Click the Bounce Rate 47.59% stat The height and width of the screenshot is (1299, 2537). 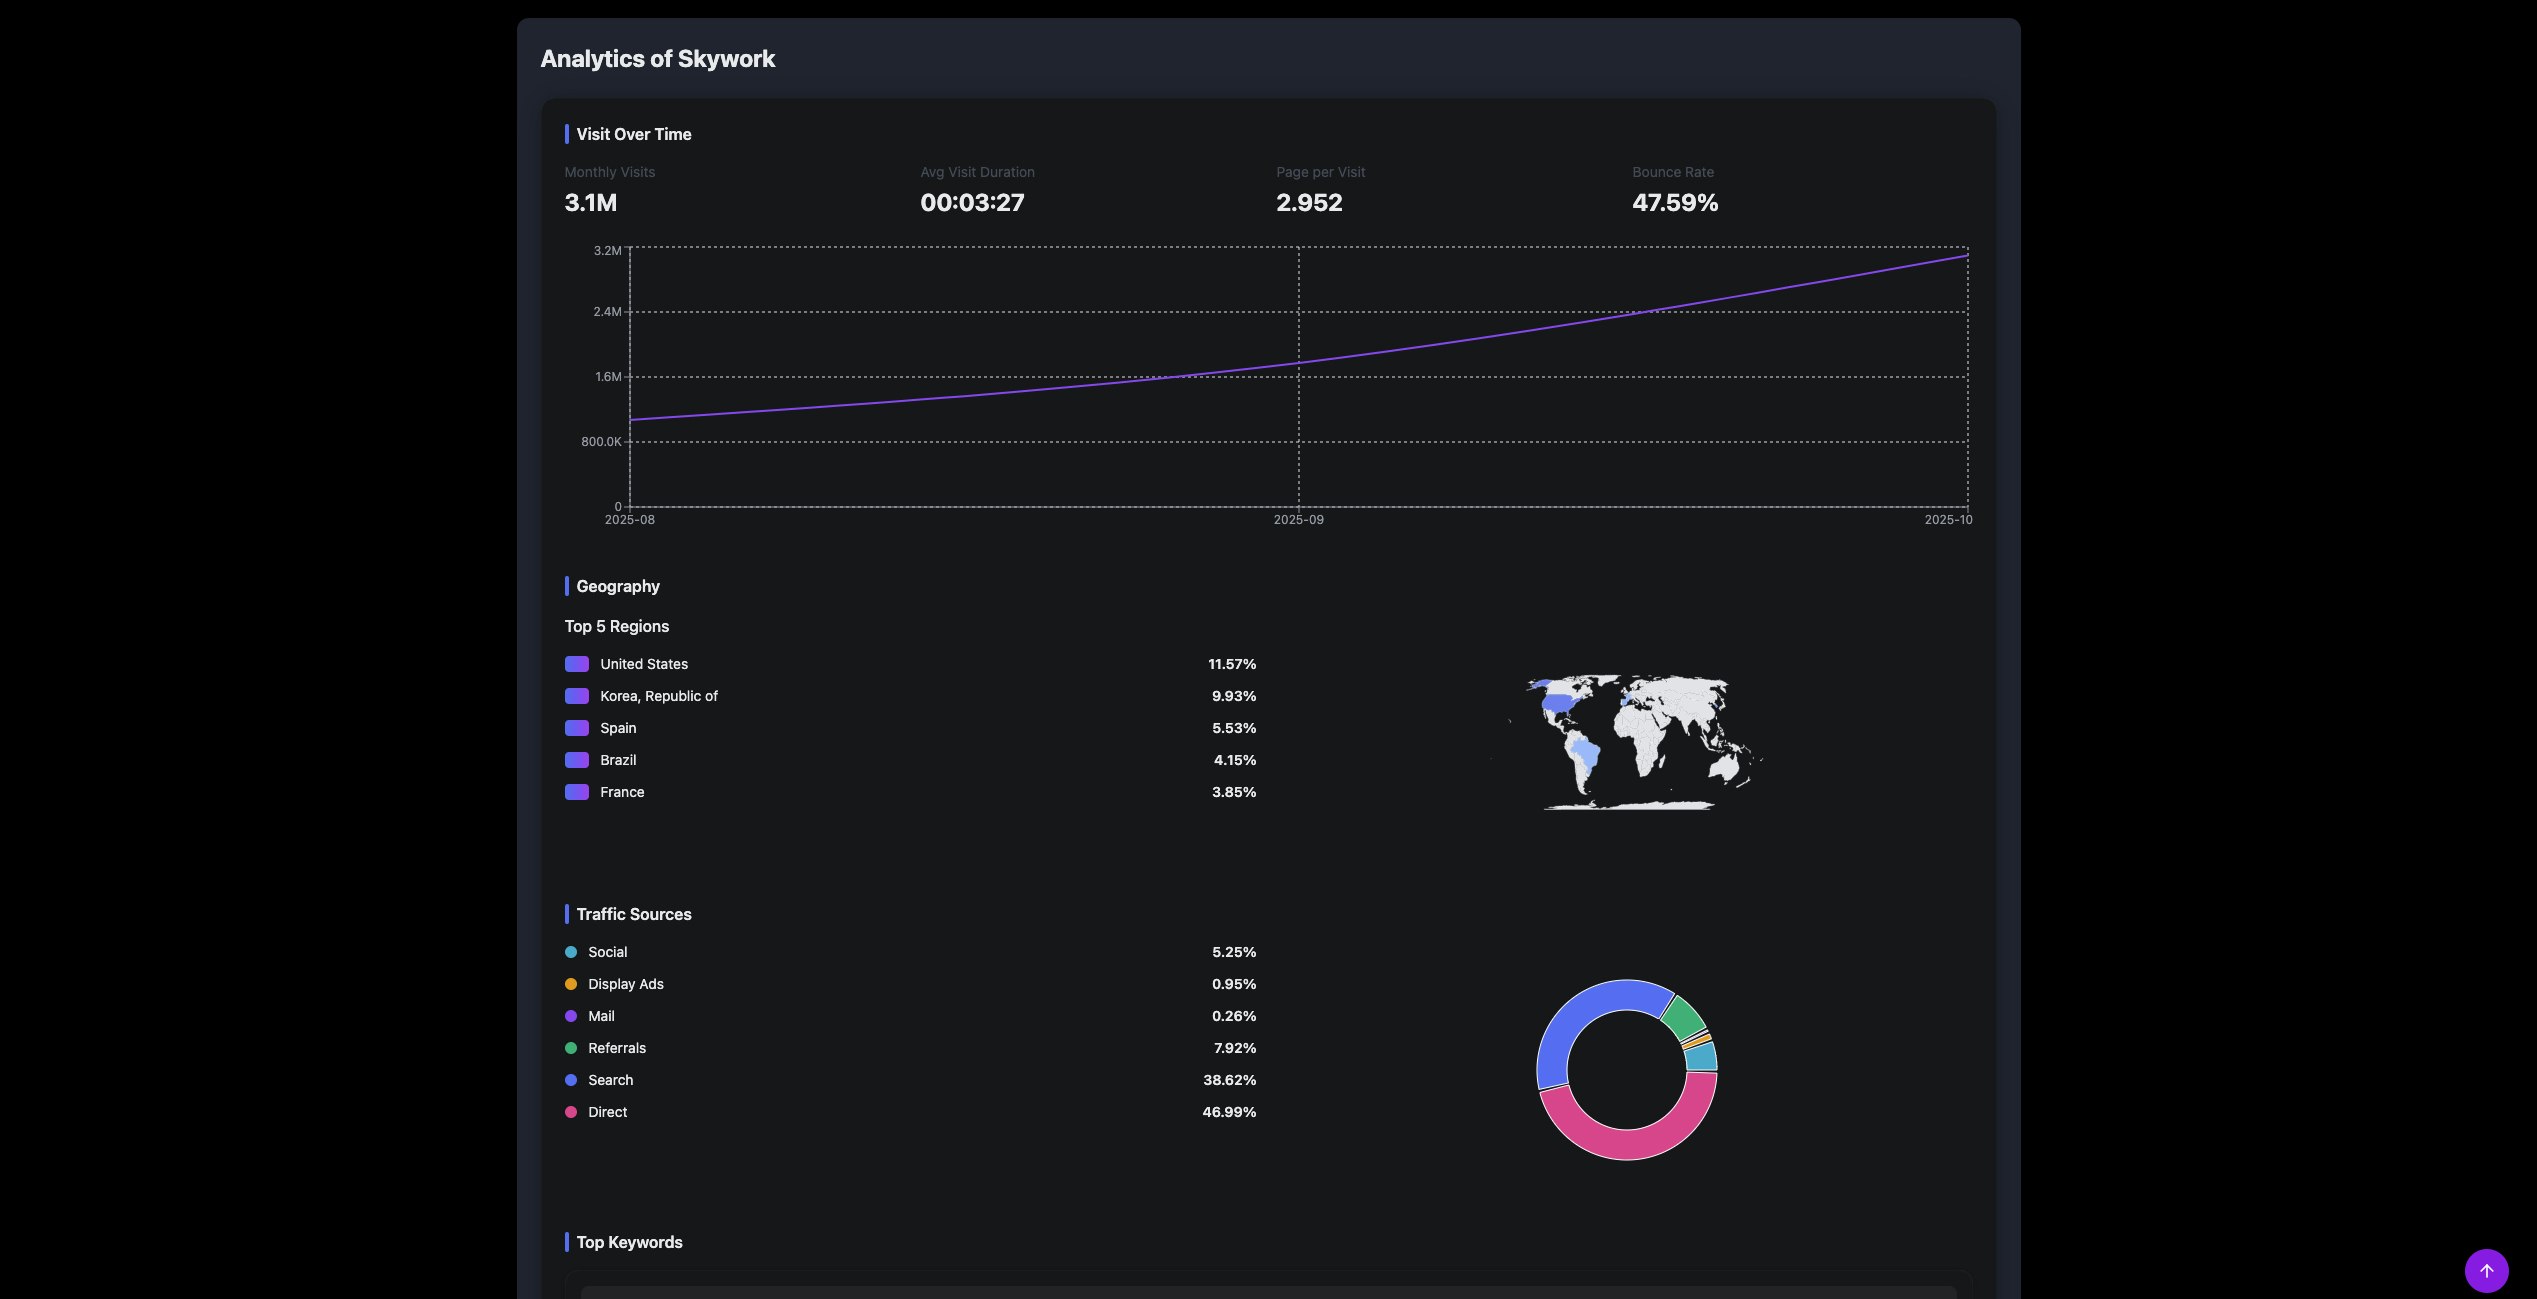pos(1675,203)
